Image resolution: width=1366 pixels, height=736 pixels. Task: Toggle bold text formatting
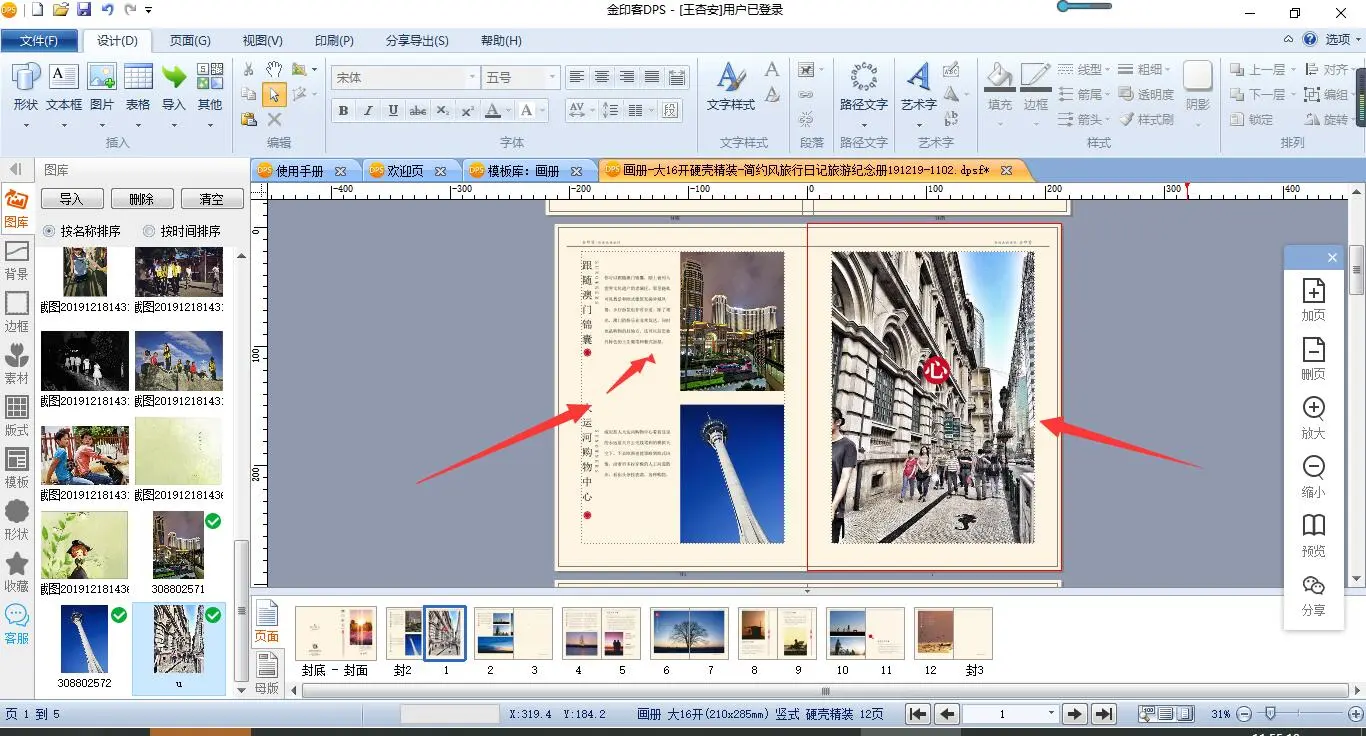click(x=343, y=110)
